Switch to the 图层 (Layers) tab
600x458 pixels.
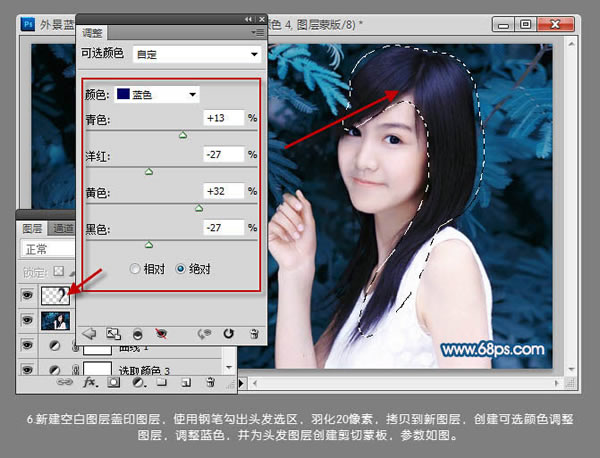point(33,228)
